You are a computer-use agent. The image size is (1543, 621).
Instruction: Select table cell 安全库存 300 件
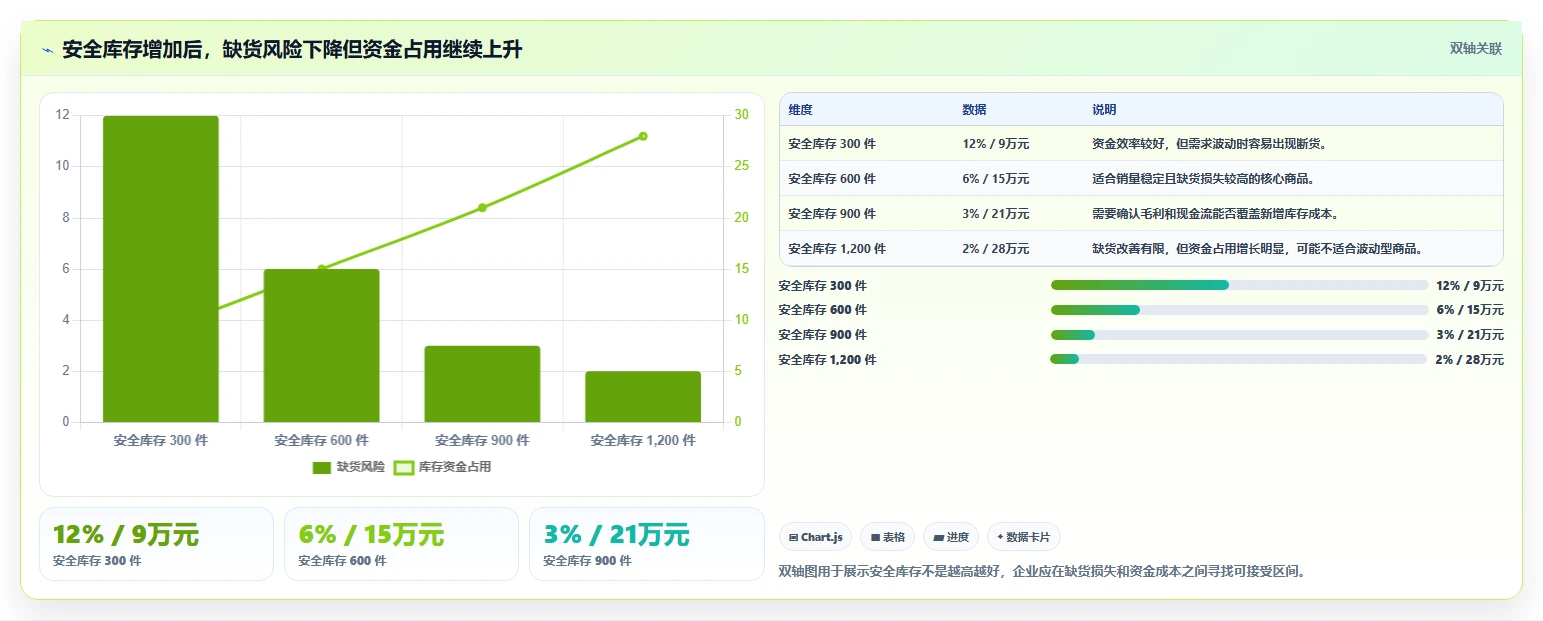[832, 144]
